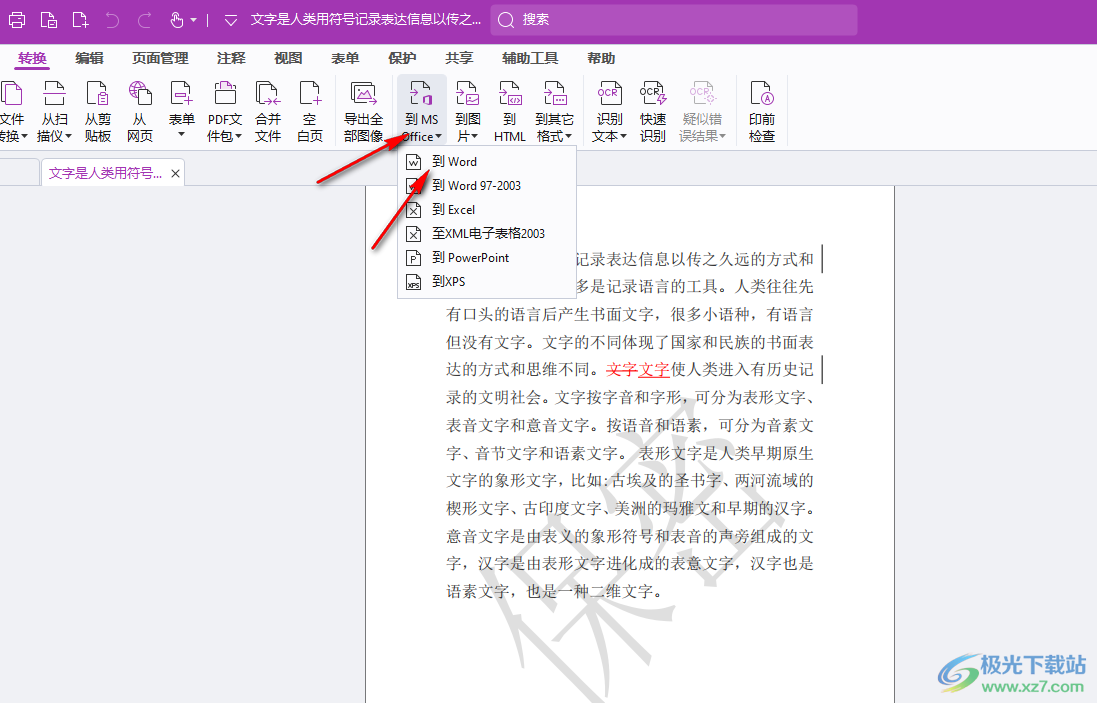1097x703 pixels.
Task: Create a blank page from the quick access bar
Action: click(80, 20)
